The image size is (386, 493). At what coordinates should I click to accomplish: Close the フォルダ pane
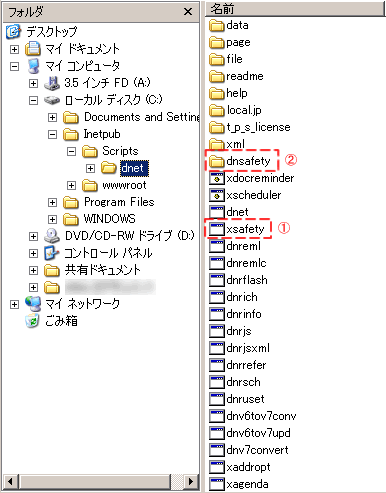[x=188, y=12]
